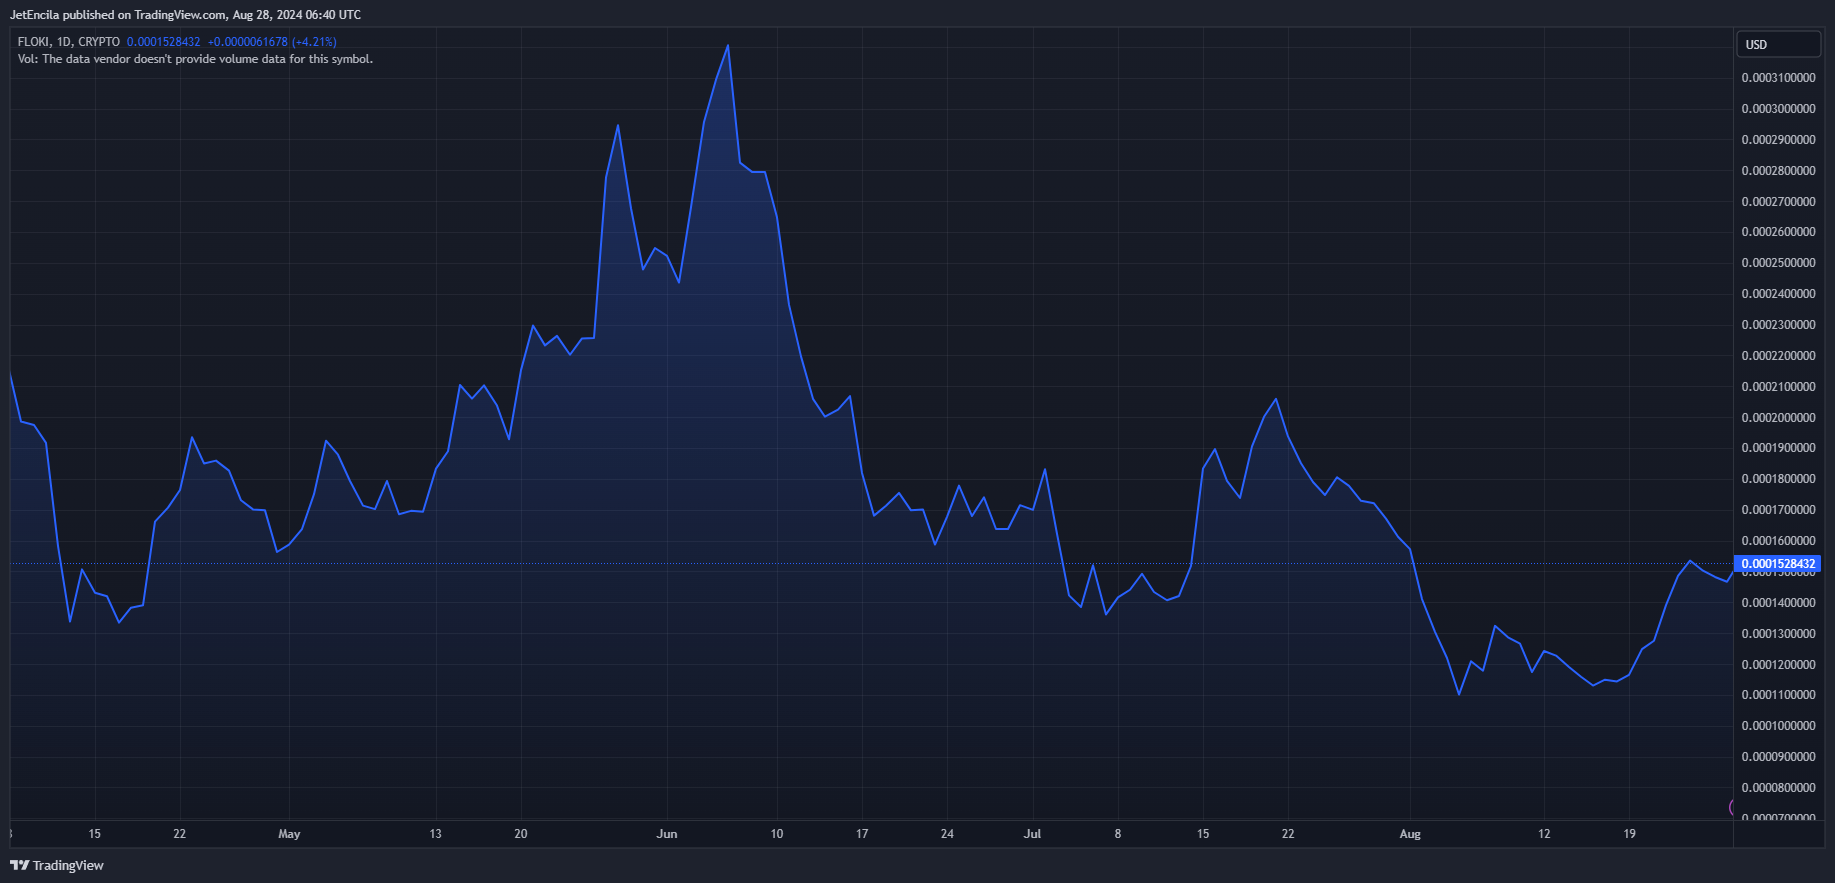The image size is (1835, 883).
Task: Select the Jul label on the time axis
Action: tap(1032, 834)
